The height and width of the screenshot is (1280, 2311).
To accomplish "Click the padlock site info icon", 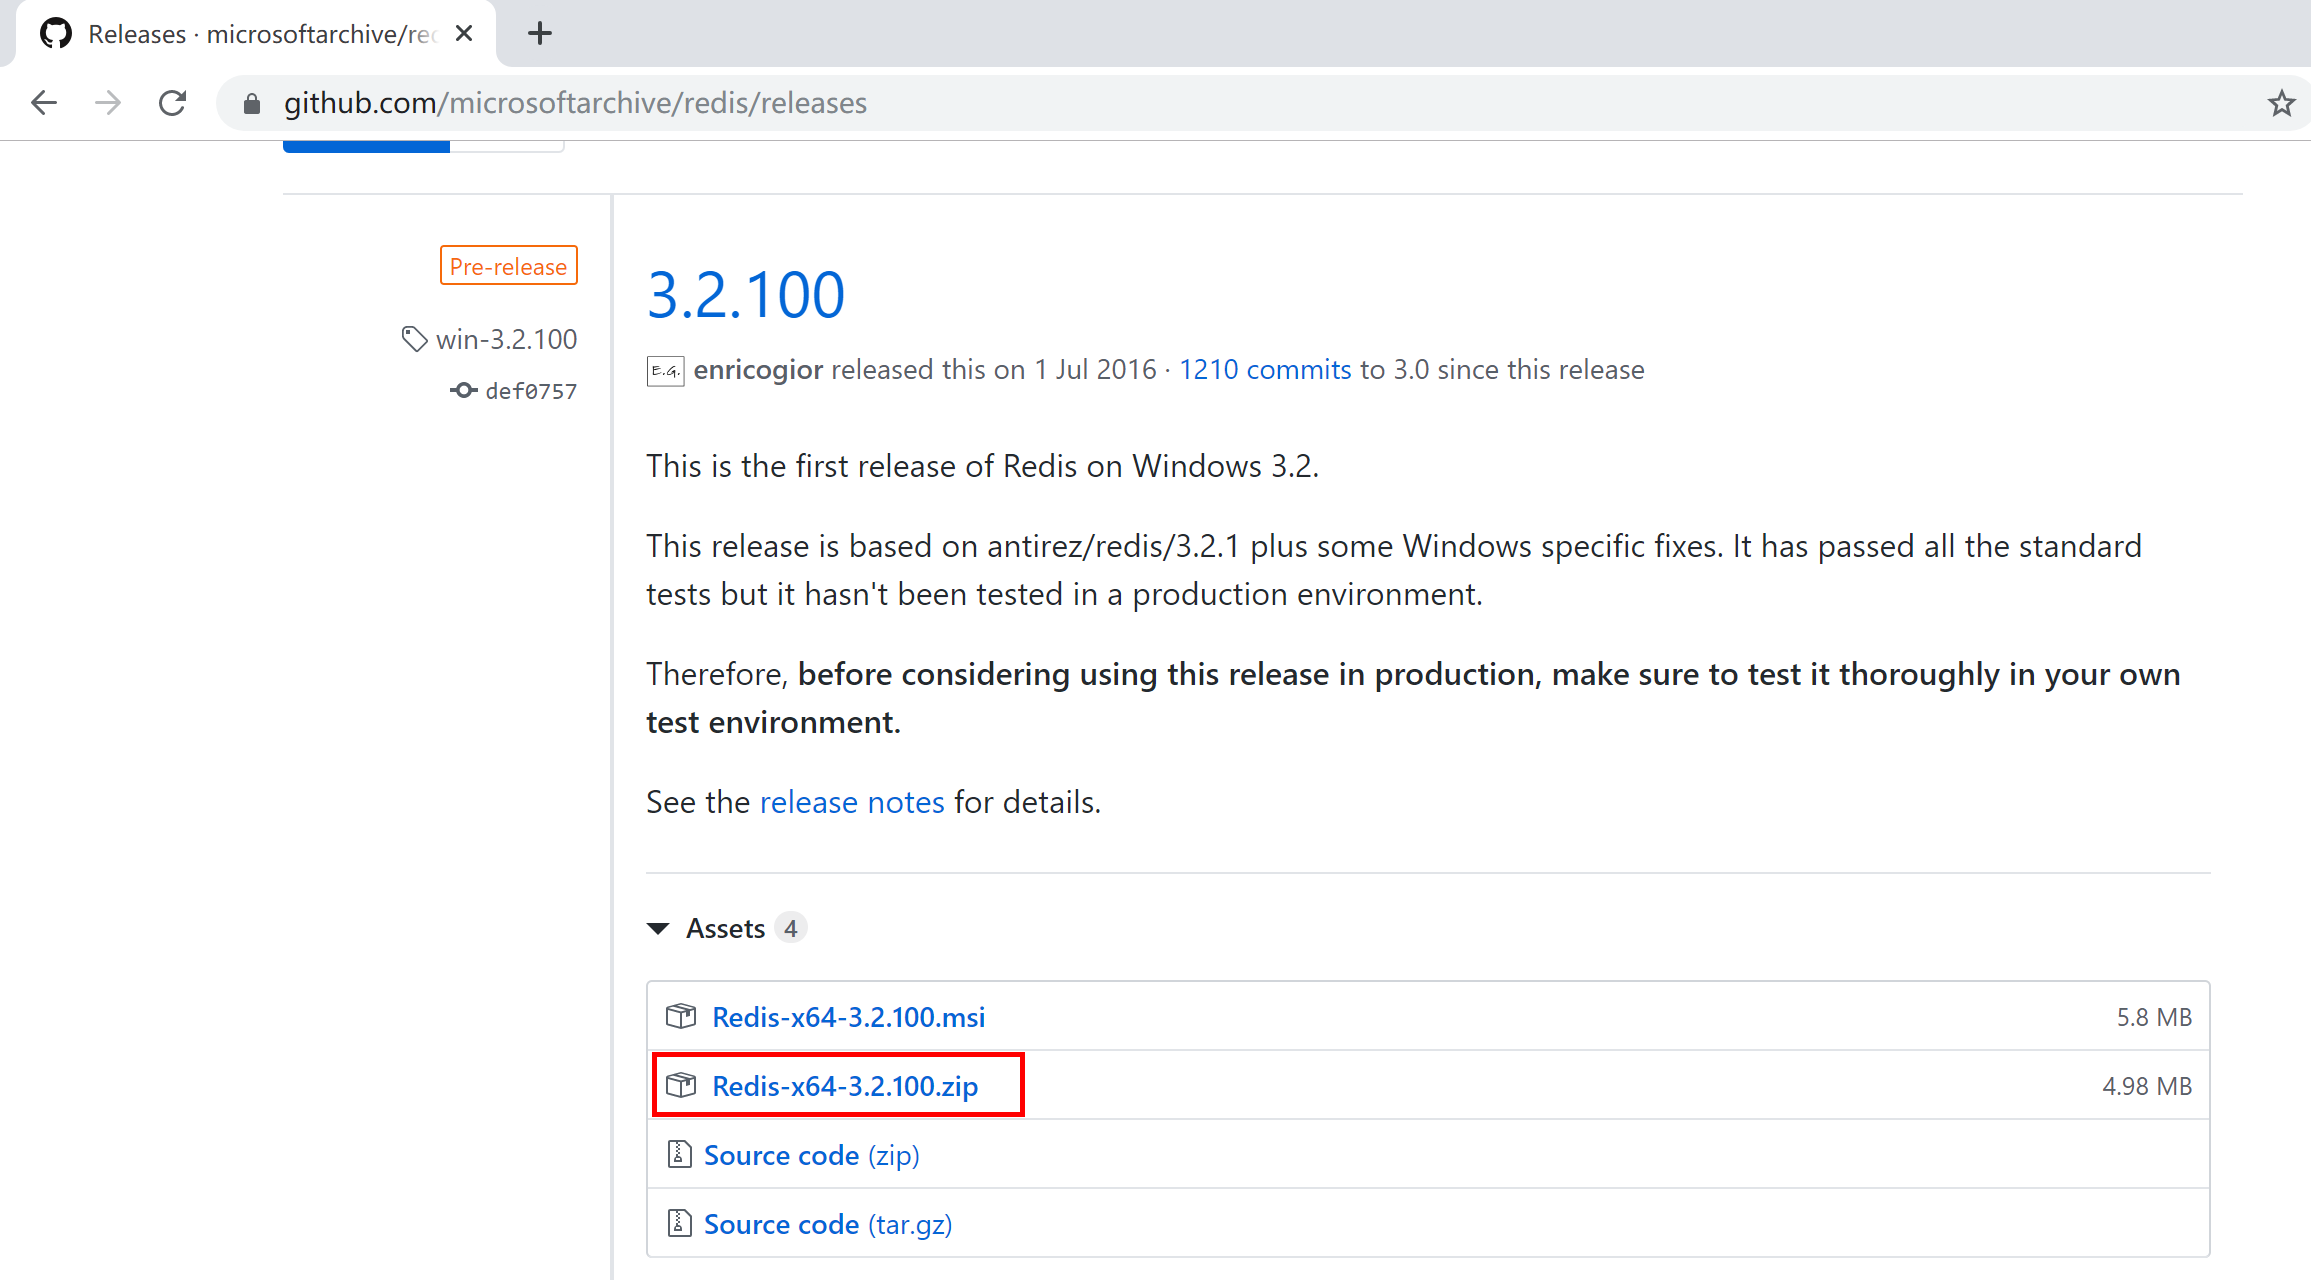I will [x=252, y=104].
